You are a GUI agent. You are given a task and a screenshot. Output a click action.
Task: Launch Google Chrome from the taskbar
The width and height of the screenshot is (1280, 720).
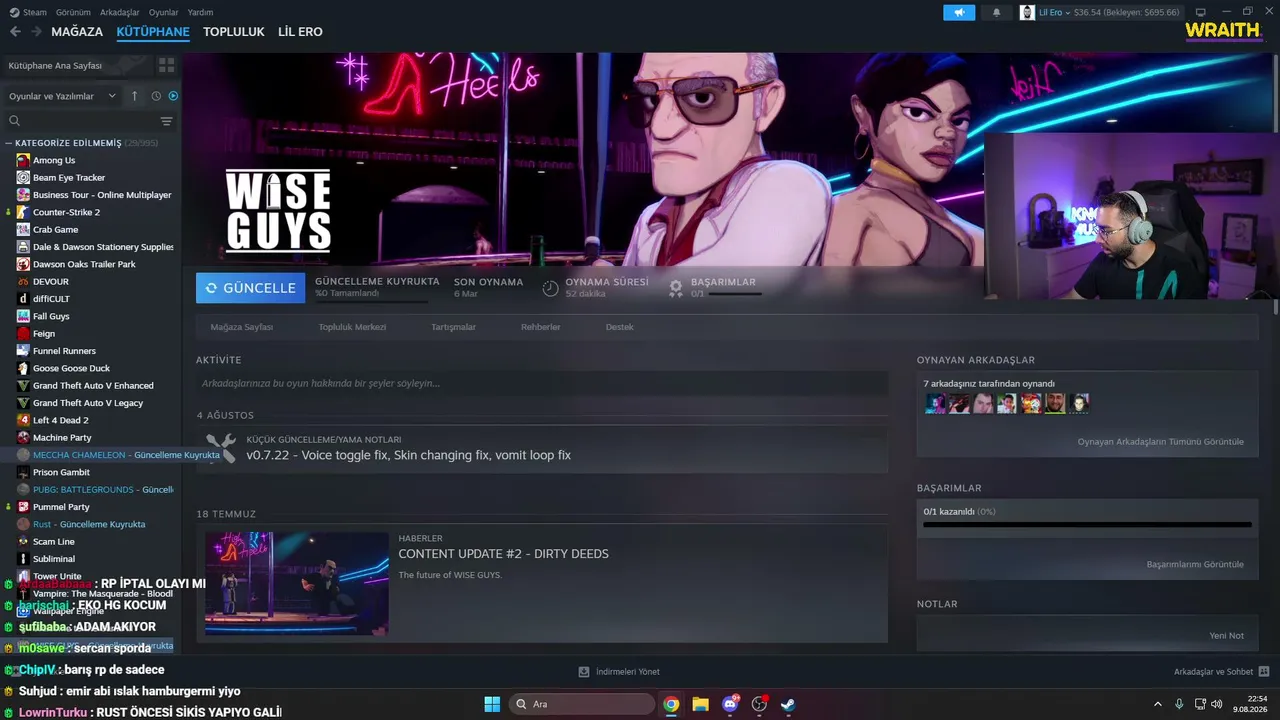click(671, 704)
